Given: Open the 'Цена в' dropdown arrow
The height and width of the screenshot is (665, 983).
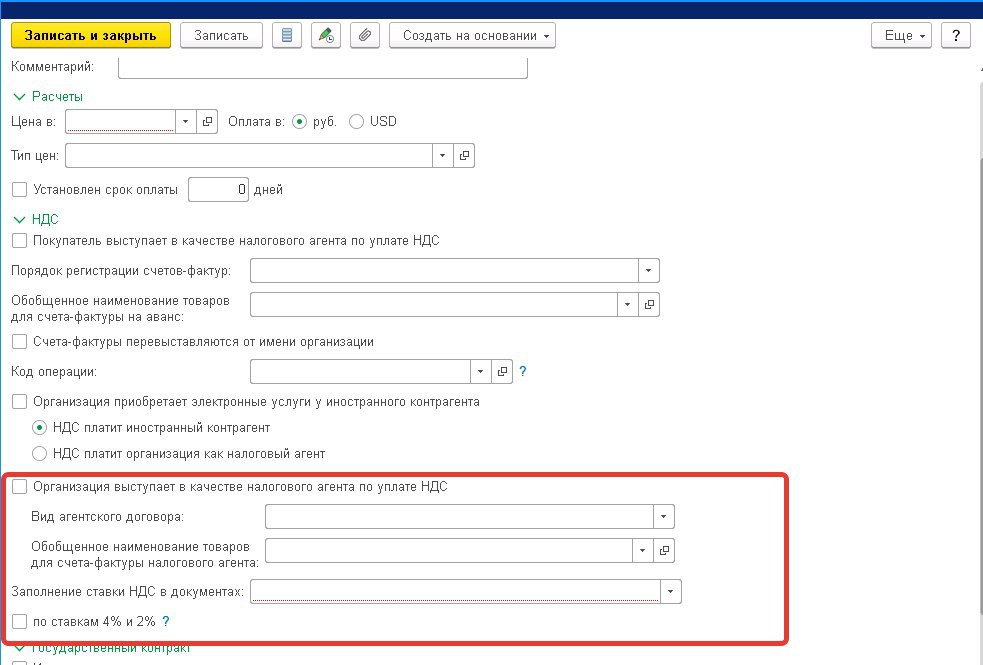Looking at the screenshot, I should [x=186, y=122].
